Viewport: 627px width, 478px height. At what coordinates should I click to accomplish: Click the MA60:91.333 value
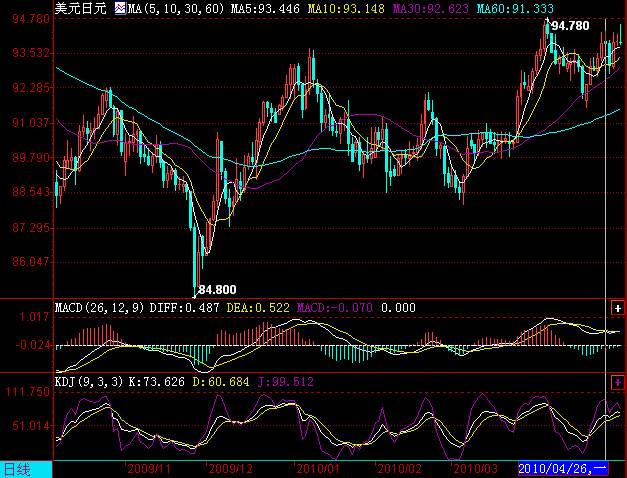pyautogui.click(x=515, y=8)
